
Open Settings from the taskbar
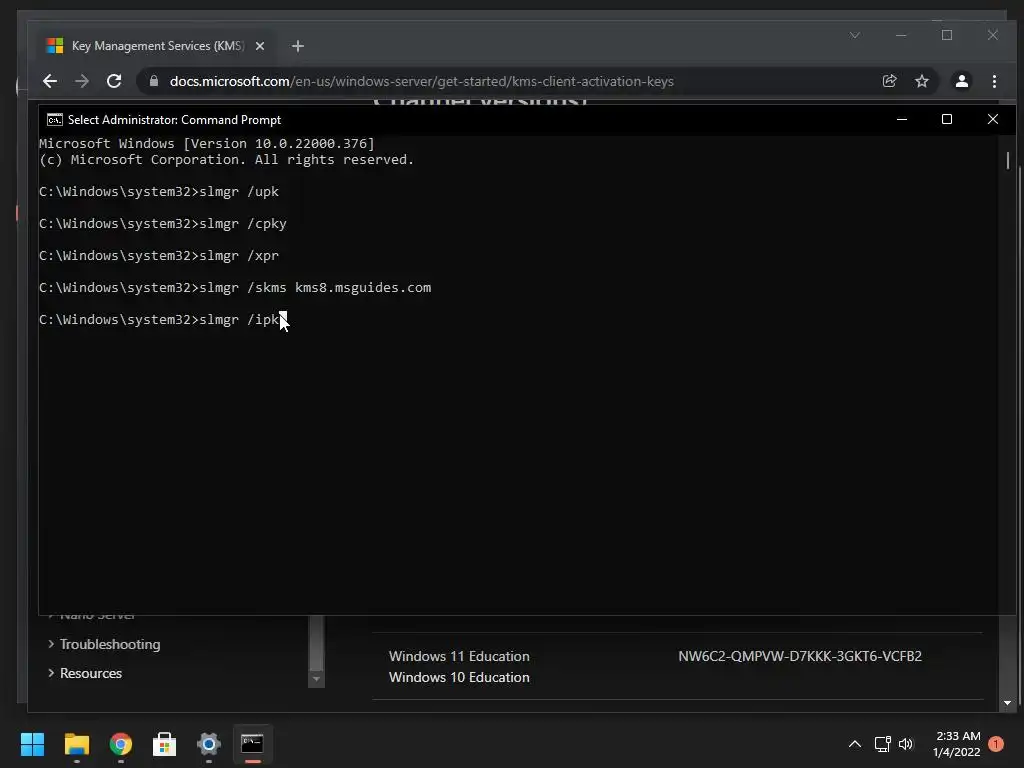[x=208, y=744]
